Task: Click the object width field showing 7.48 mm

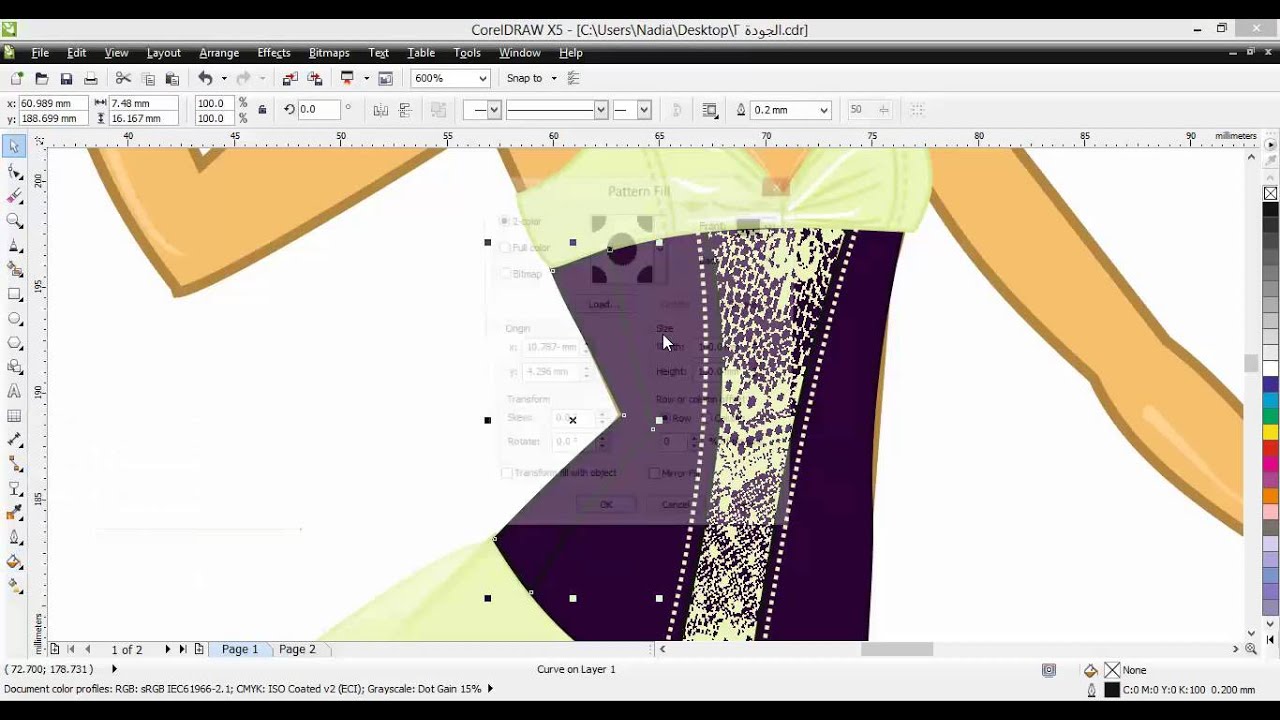Action: point(143,103)
